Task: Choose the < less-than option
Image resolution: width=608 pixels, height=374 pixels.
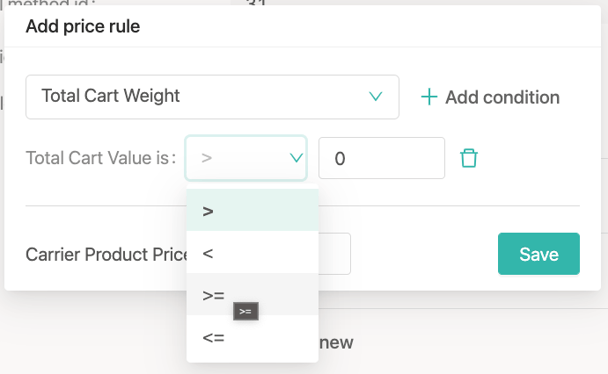Action: [x=252, y=254]
